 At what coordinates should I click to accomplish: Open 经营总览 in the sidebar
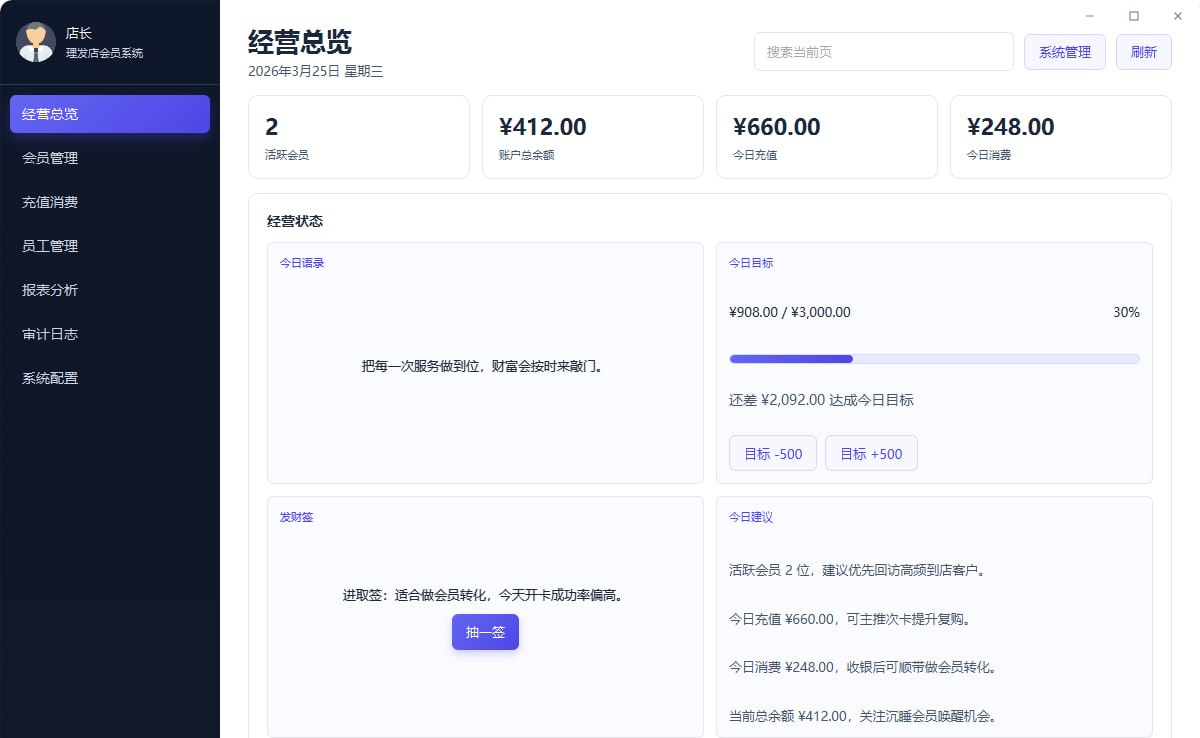coord(110,114)
